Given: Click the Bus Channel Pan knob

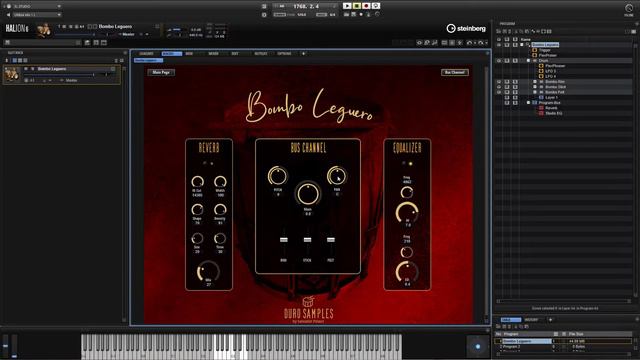Looking at the screenshot, I should click(x=337, y=176).
